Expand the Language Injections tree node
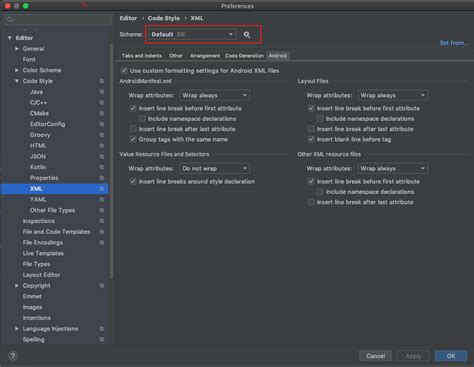Image resolution: width=474 pixels, height=367 pixels. click(x=17, y=329)
